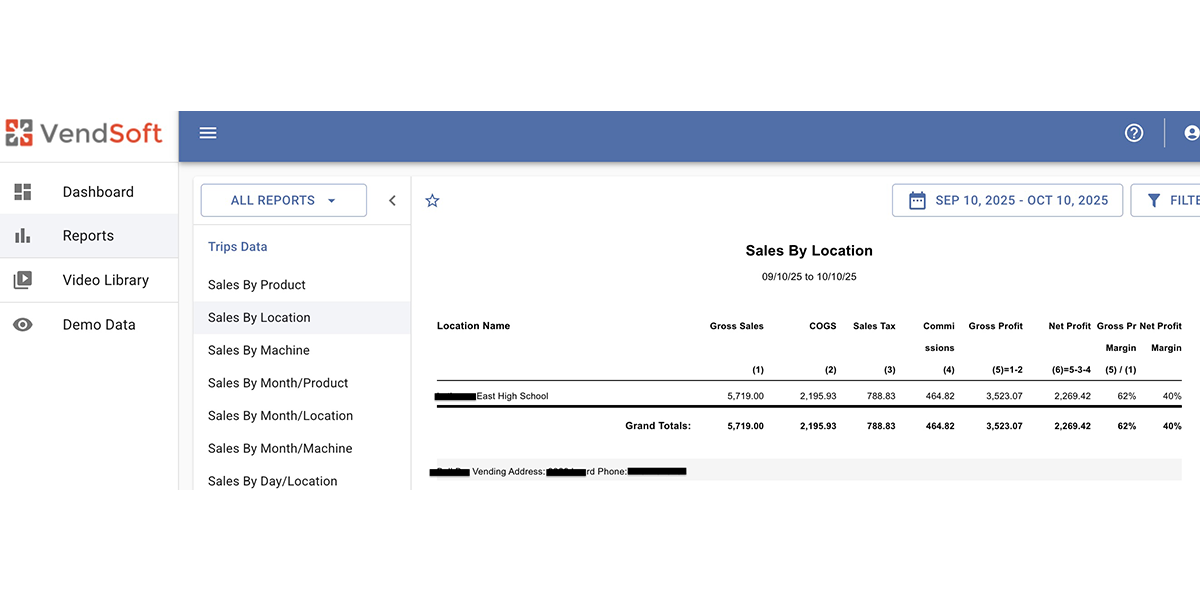Choose Sales By Month/Machine report

[x=280, y=449]
